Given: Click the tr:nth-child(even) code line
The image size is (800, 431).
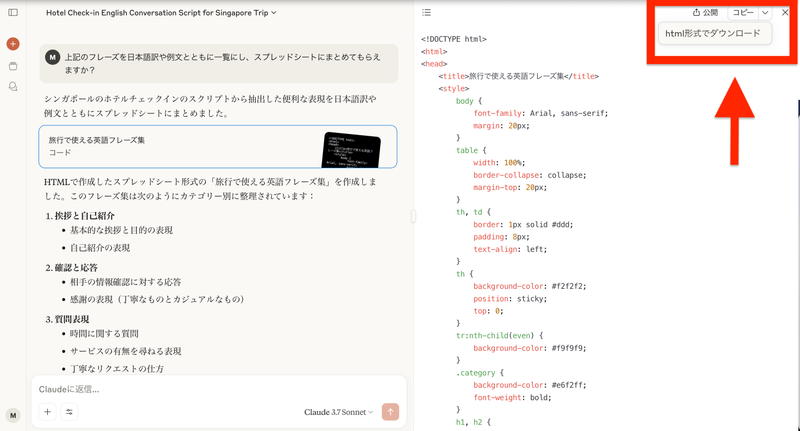Looking at the screenshot, I should [x=499, y=336].
